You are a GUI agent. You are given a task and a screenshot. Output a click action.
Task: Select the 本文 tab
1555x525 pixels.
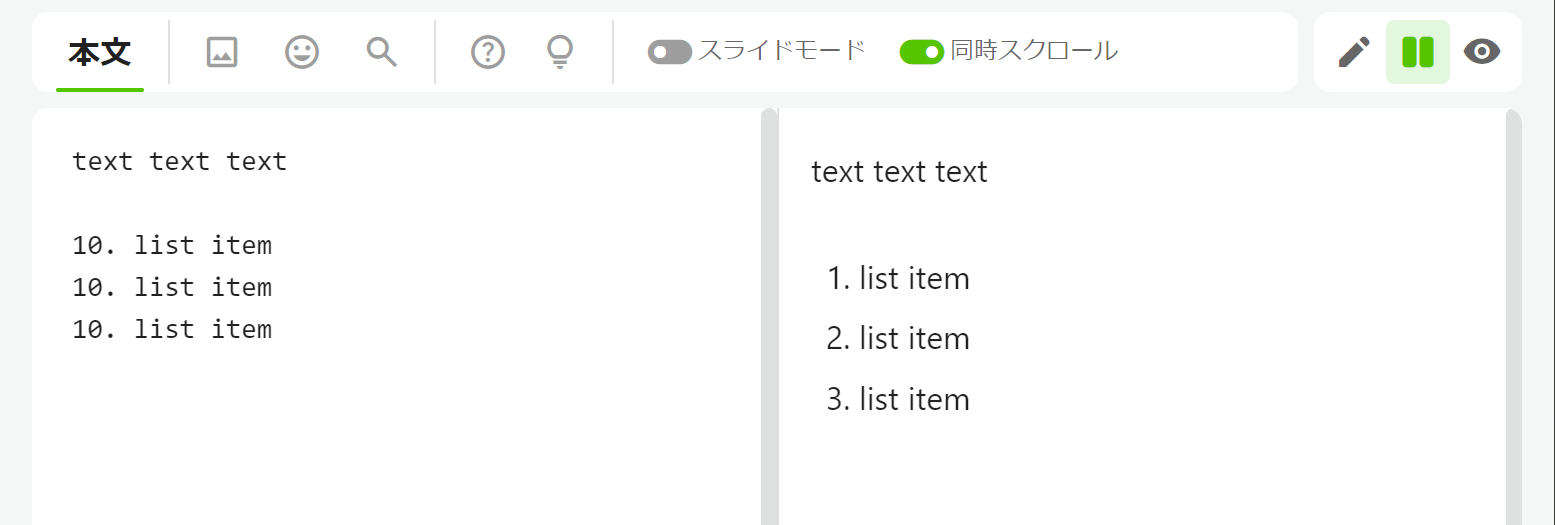100,53
